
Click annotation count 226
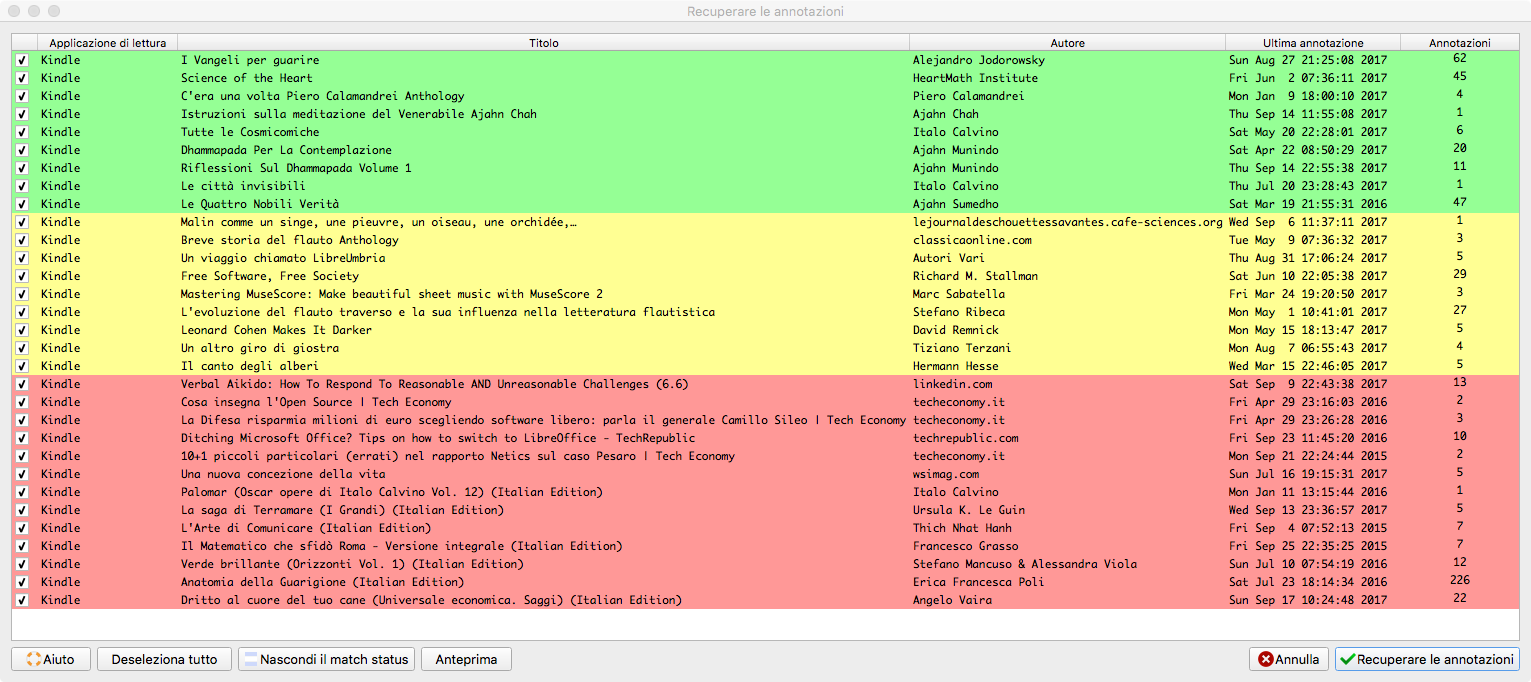coord(1460,582)
